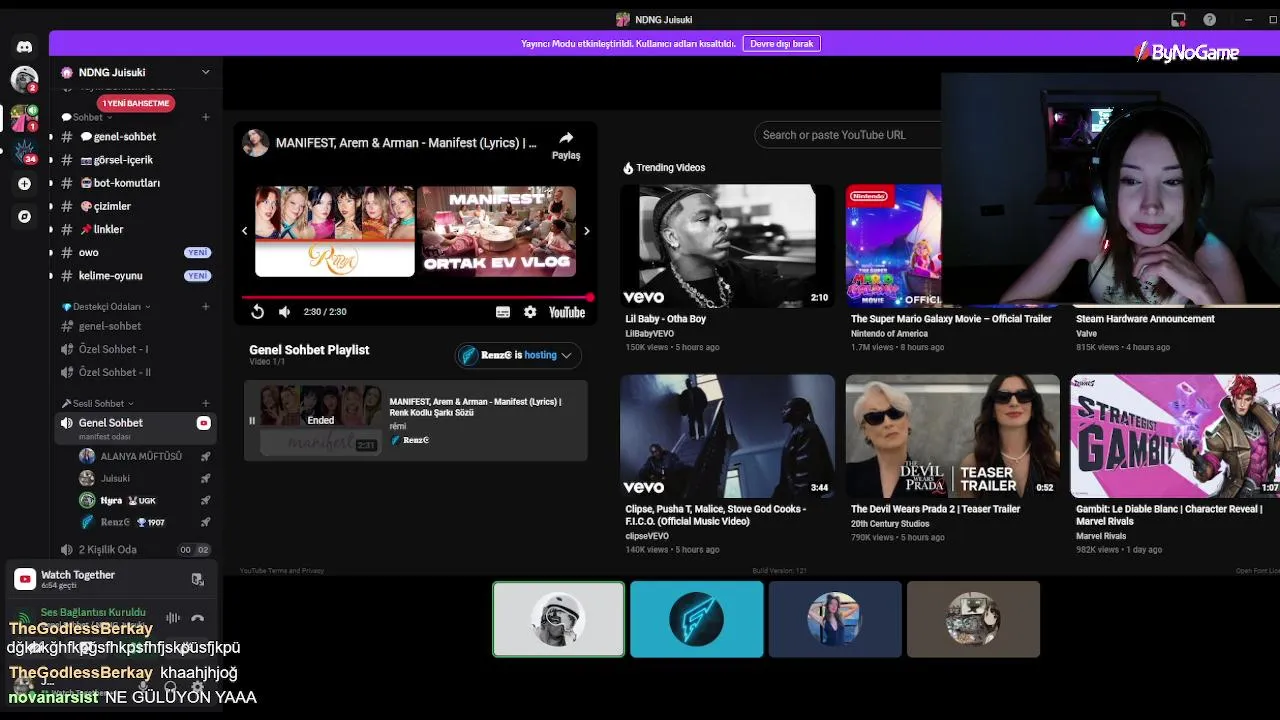Open the server avatar with 34 badge
Viewport: 1280px width, 720px height.
[x=24, y=151]
